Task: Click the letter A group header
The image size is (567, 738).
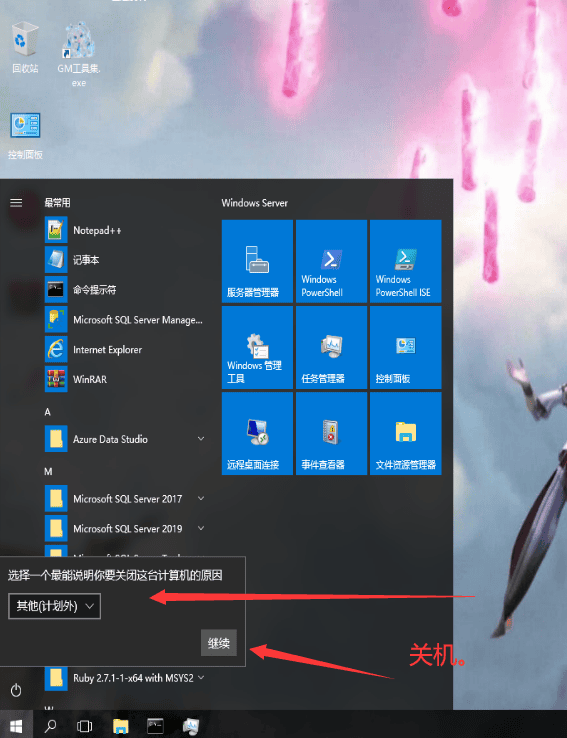Action: 48,412
